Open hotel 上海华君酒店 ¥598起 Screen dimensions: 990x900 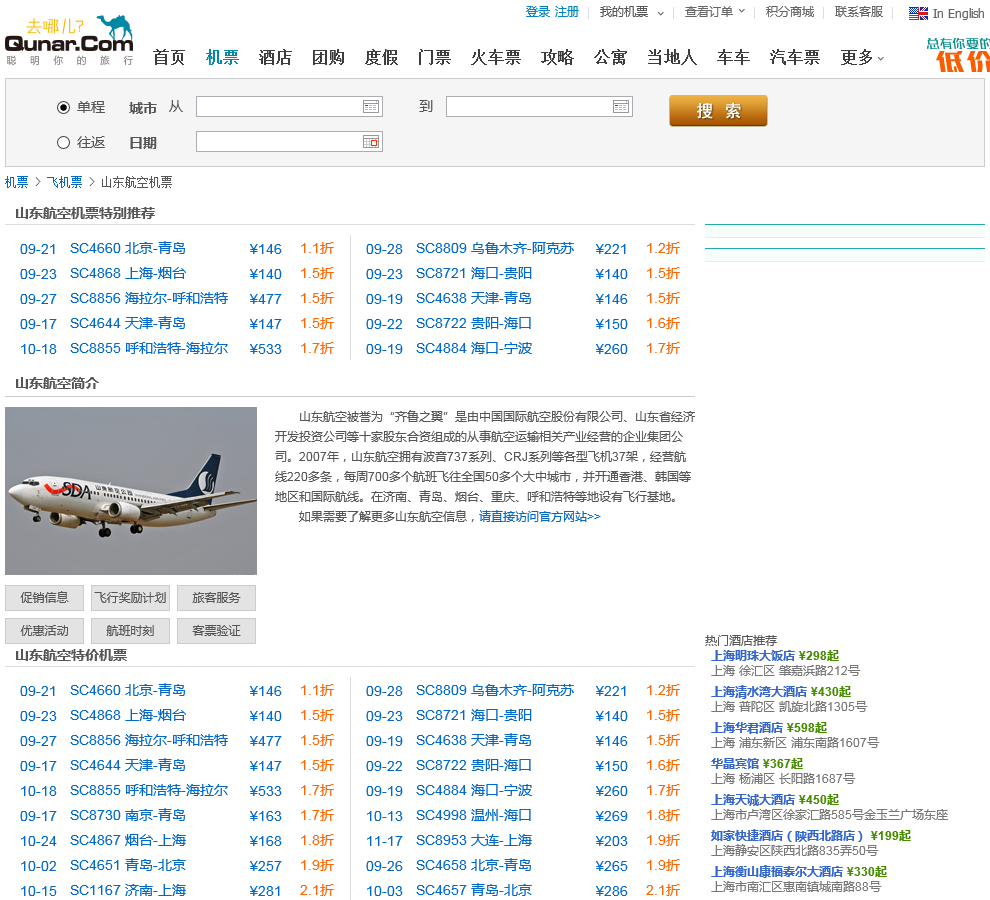769,728
